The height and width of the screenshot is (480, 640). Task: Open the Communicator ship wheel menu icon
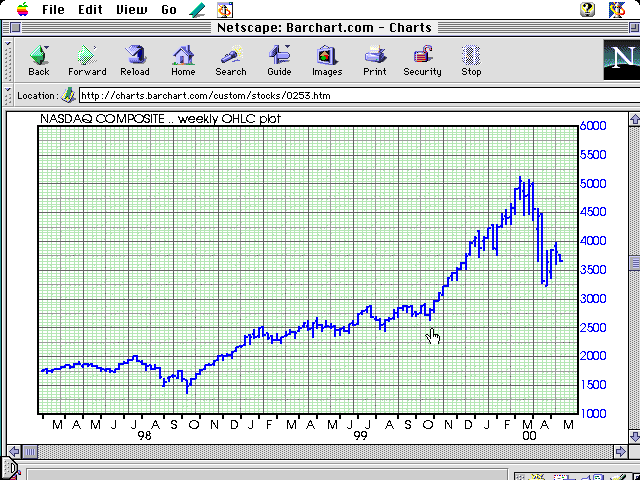coord(224,10)
